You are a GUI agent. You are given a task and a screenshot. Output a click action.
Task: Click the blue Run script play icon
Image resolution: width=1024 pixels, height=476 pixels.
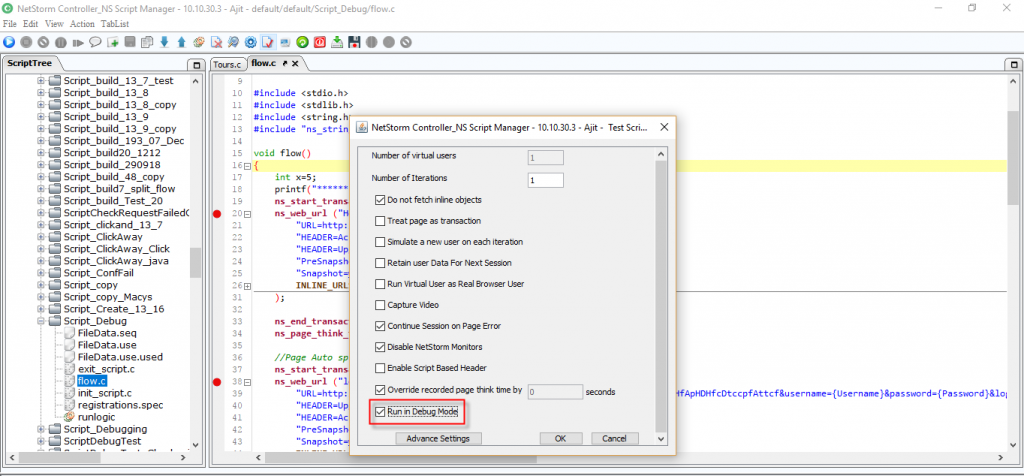click(9, 42)
